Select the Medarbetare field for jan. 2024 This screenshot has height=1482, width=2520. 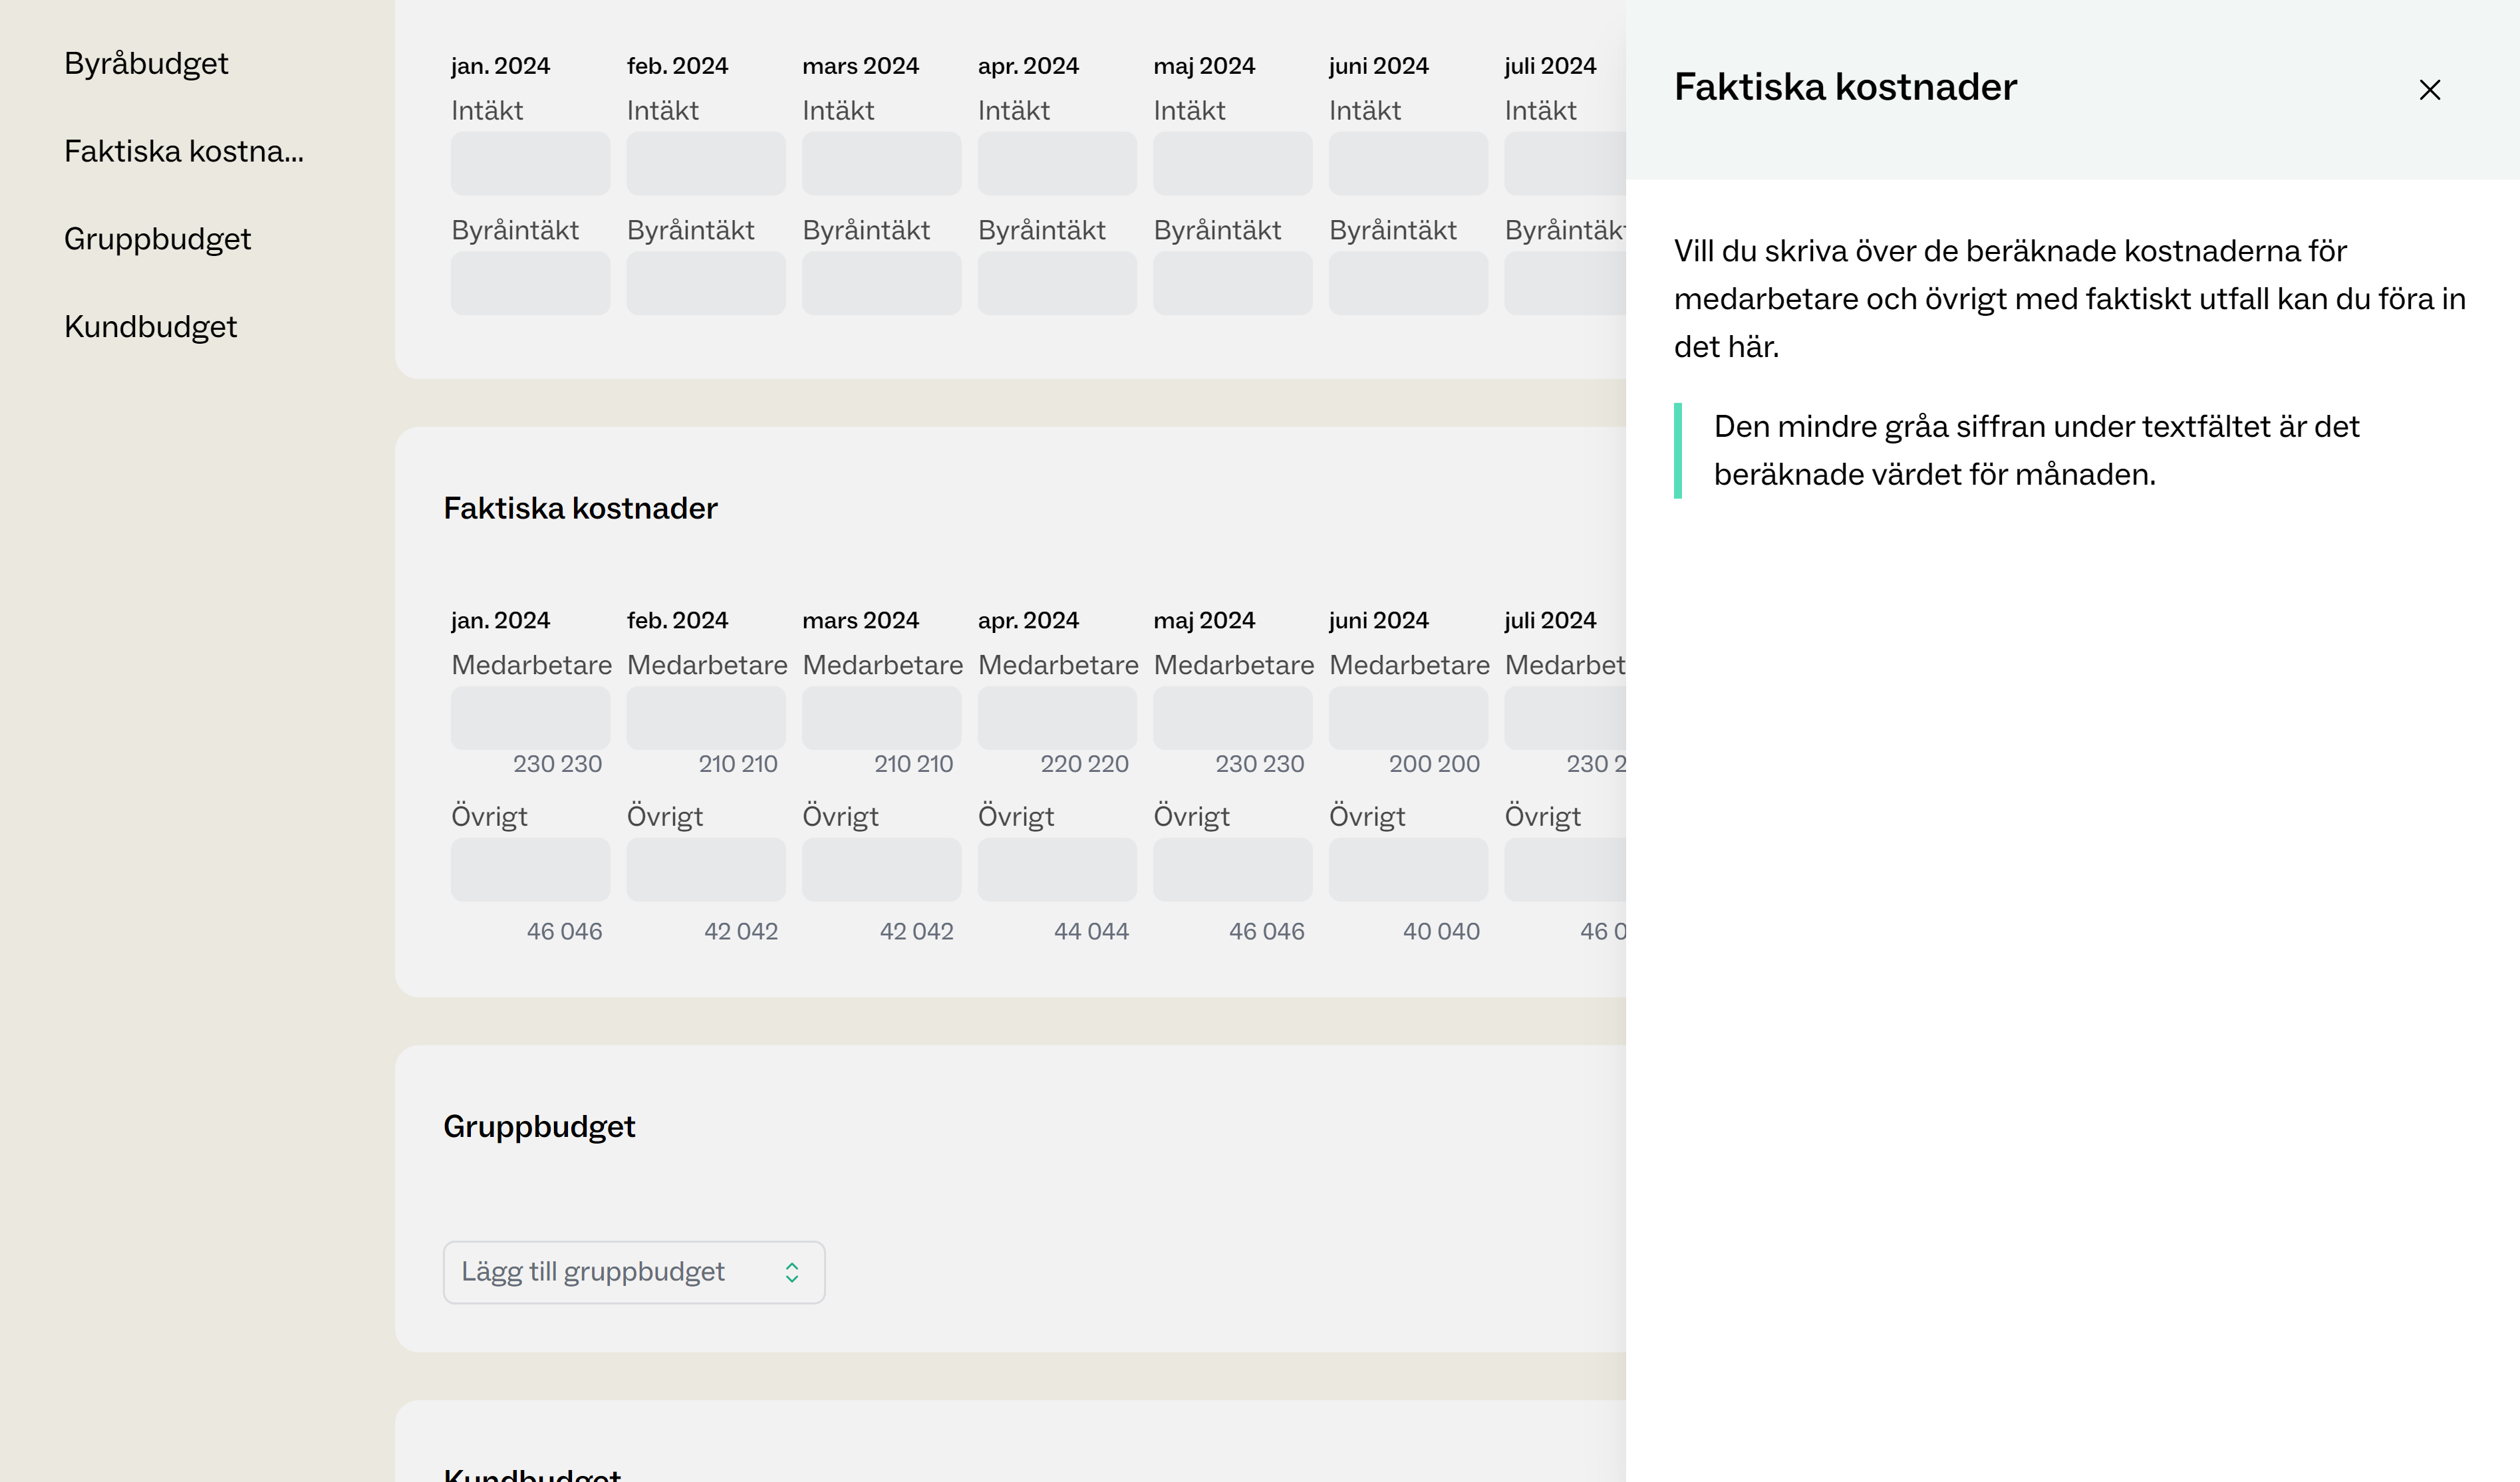pos(530,717)
